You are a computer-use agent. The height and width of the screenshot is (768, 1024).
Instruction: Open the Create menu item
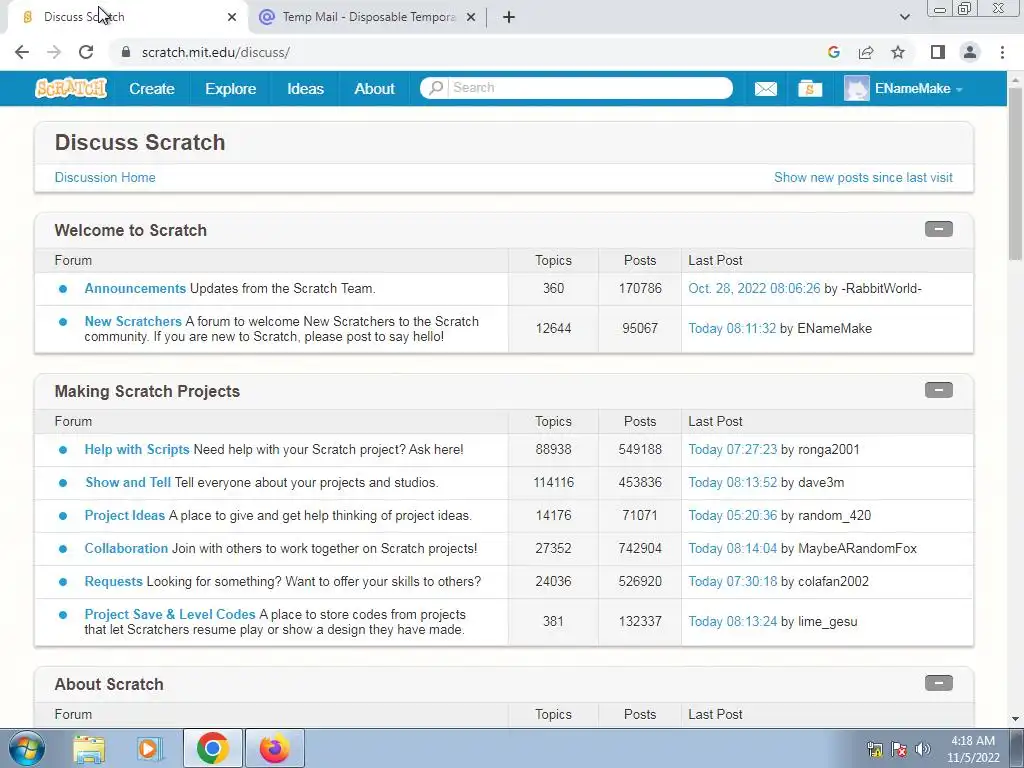pyautogui.click(x=152, y=89)
